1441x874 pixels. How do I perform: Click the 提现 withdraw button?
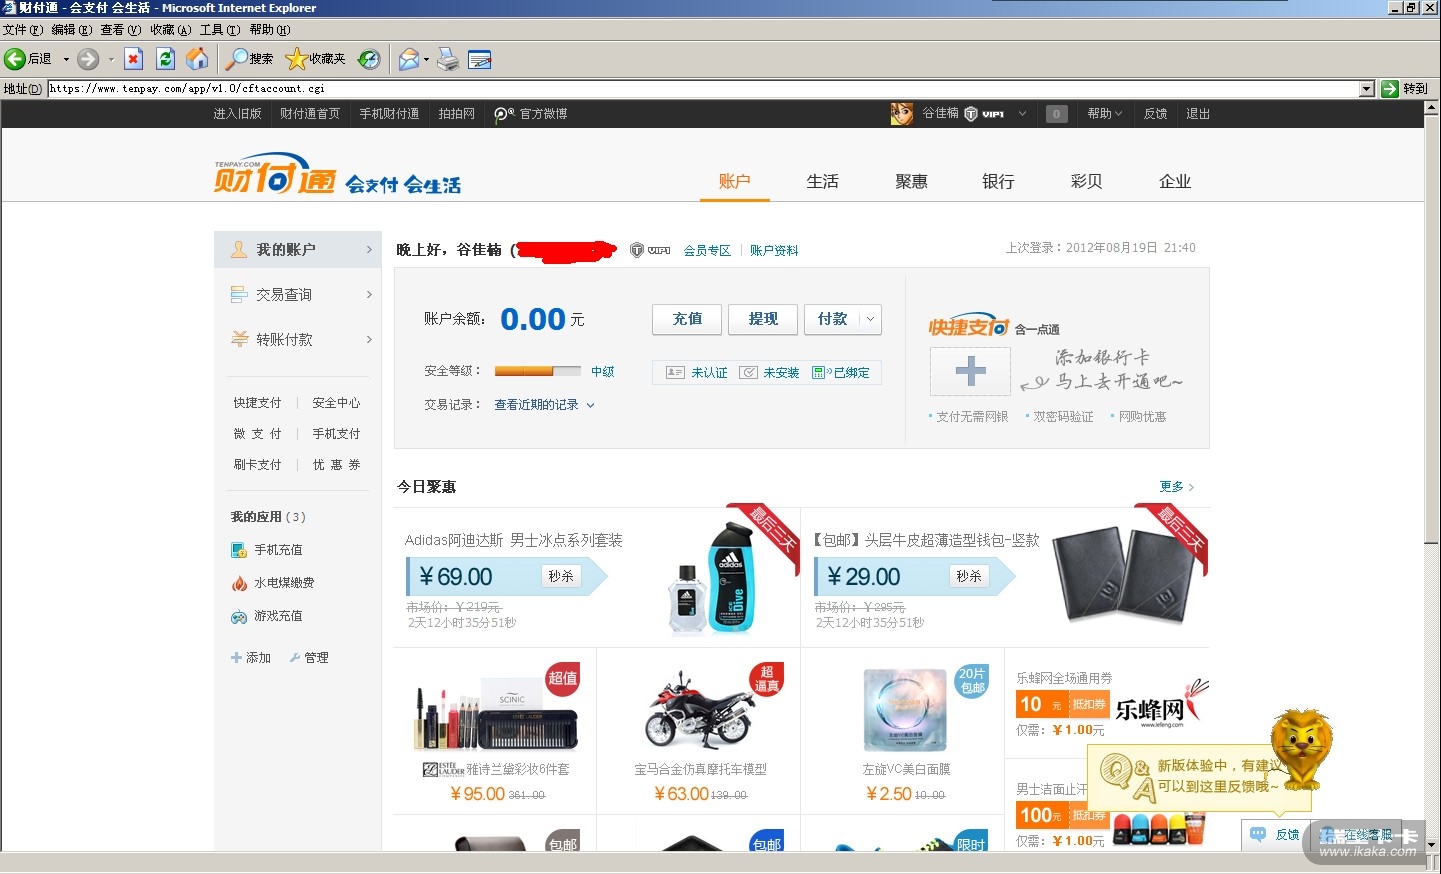[763, 319]
